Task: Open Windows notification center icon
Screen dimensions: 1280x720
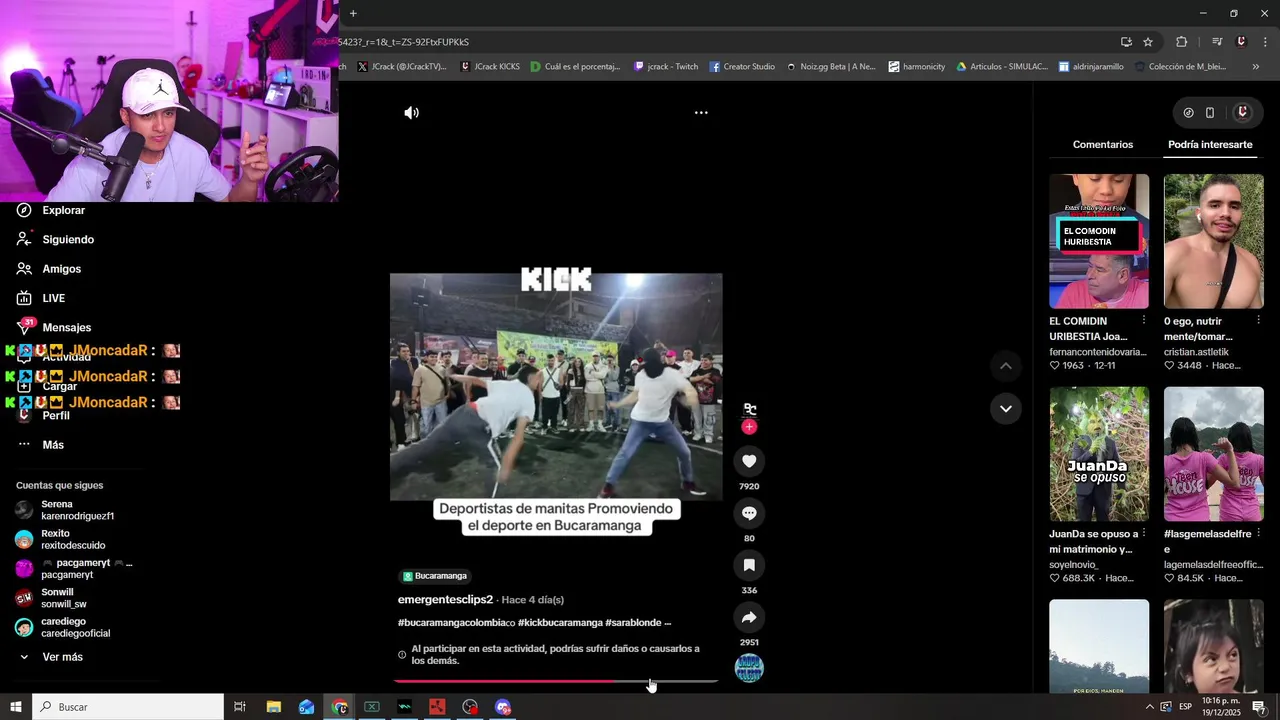Action: click(x=1259, y=707)
